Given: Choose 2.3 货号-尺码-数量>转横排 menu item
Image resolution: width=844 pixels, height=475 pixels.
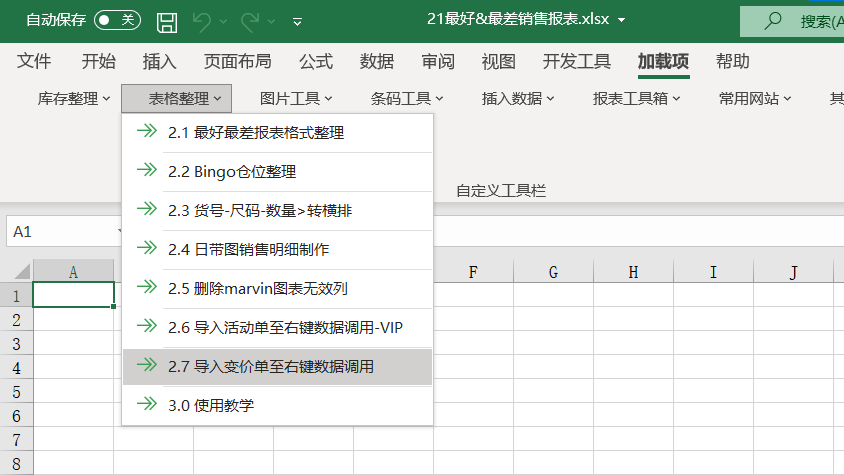Looking at the screenshot, I should click(277, 211).
